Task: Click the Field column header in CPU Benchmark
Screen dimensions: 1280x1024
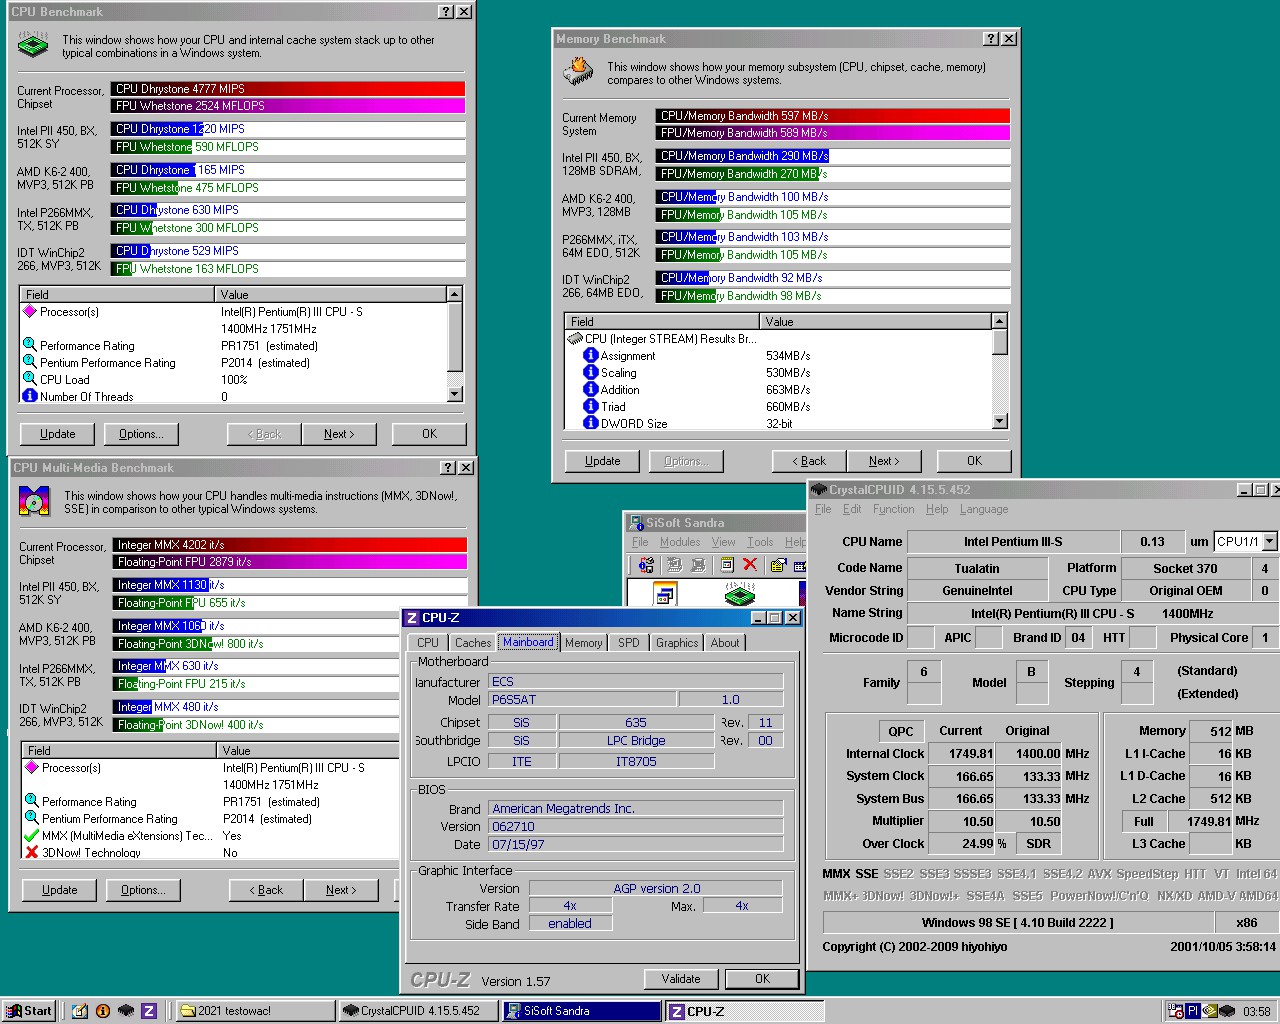Action: [x=117, y=294]
